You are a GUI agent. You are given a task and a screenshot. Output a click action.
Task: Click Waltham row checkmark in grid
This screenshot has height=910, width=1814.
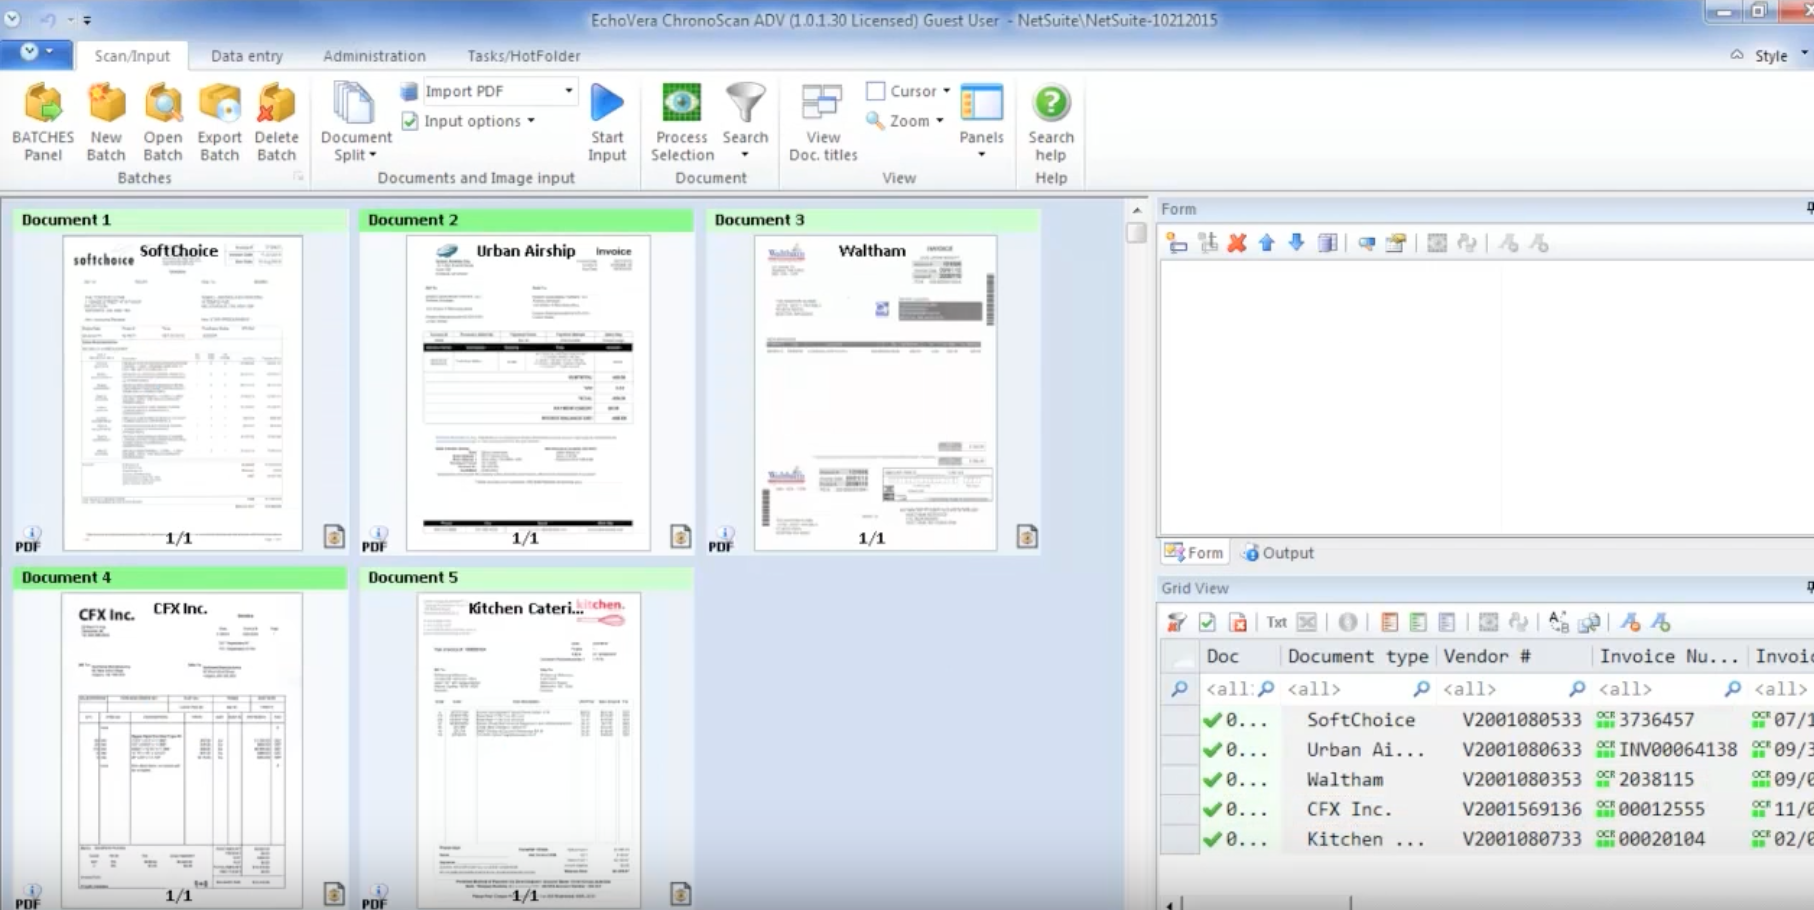[x=1212, y=780]
